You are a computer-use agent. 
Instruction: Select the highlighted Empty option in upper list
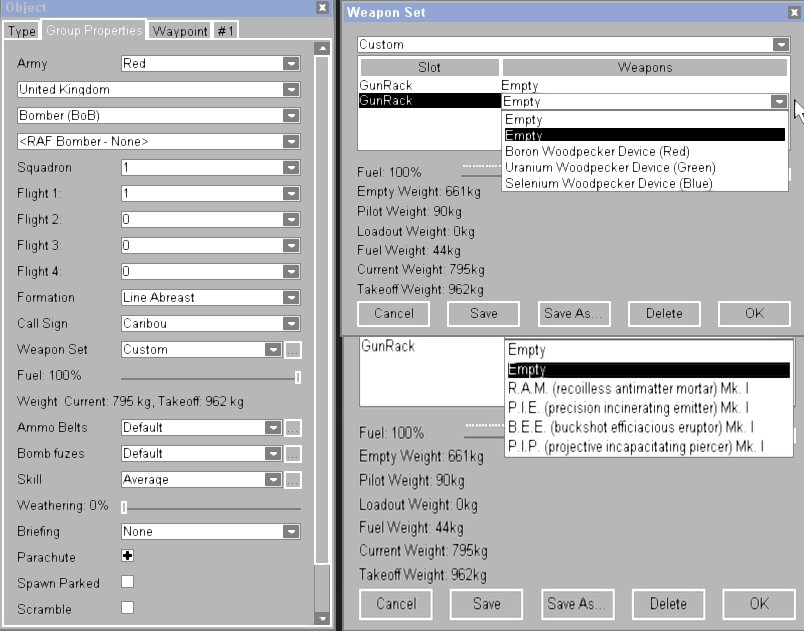pyautogui.click(x=645, y=135)
